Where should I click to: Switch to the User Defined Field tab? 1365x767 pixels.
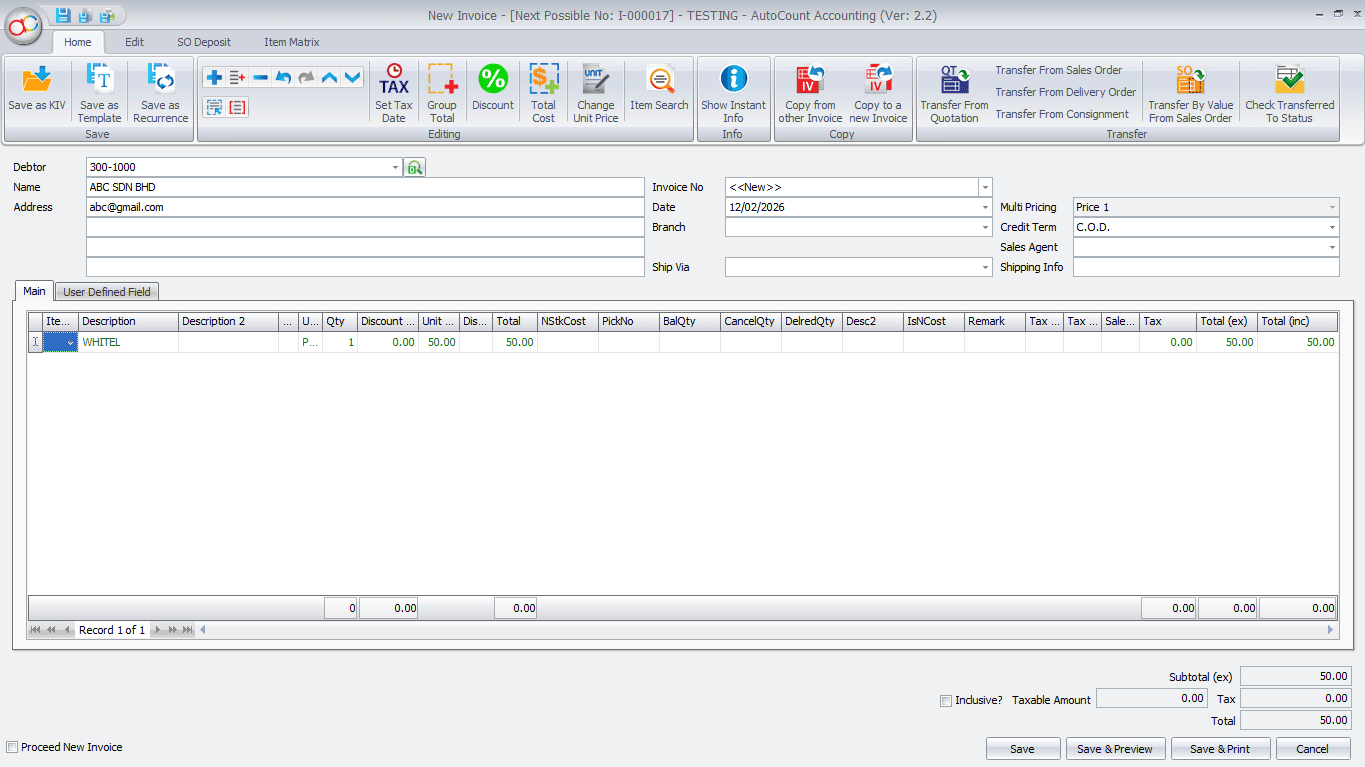(x=105, y=291)
